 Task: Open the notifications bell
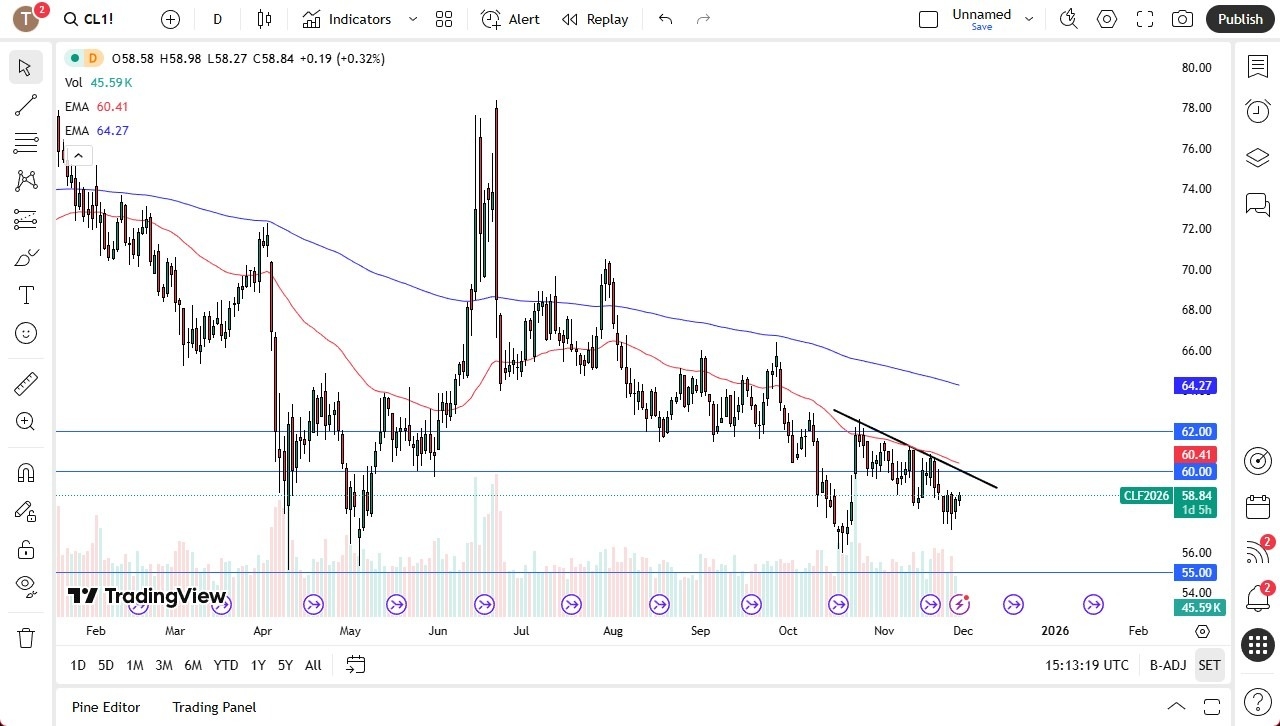tap(1257, 597)
